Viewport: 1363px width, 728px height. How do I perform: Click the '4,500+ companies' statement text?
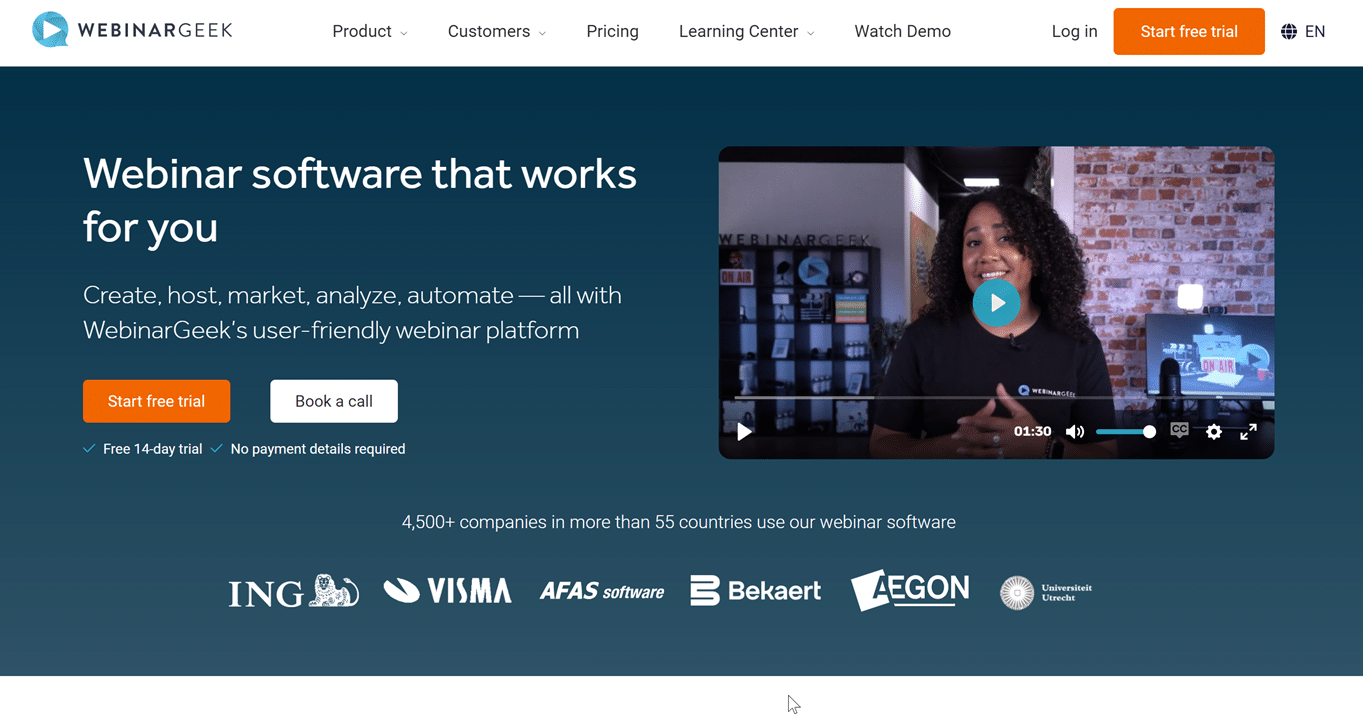[679, 522]
